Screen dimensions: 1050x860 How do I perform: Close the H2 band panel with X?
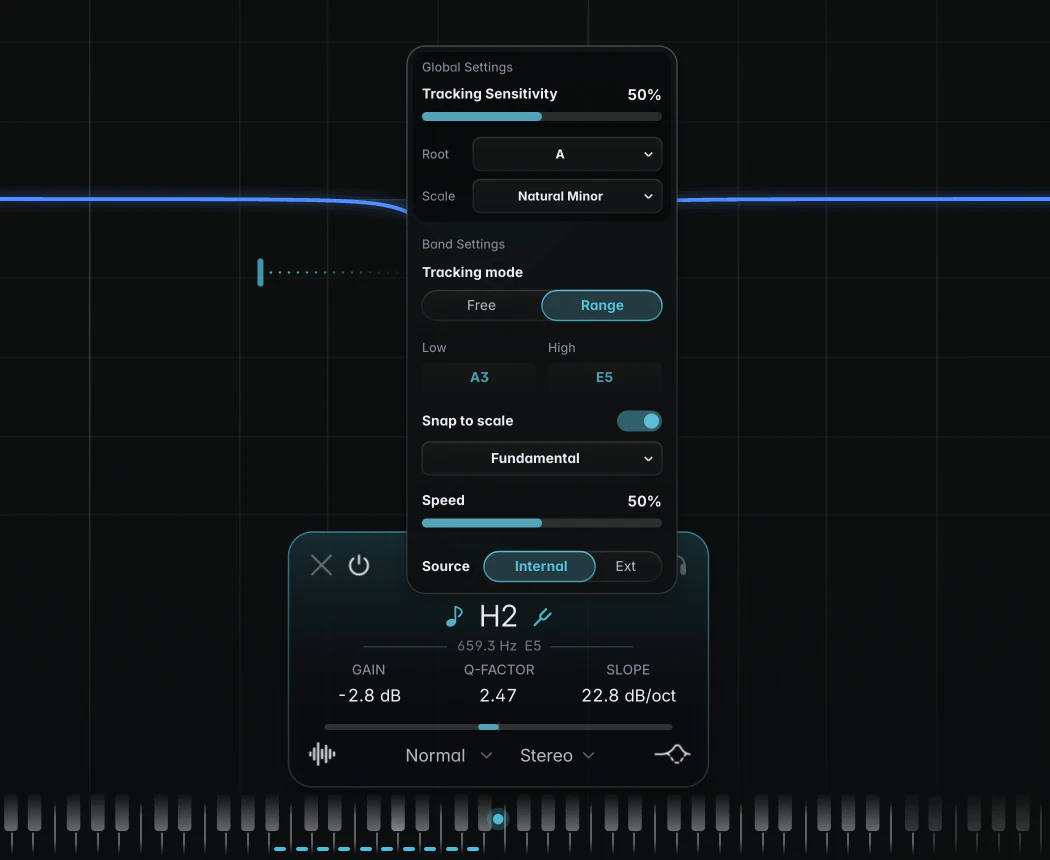pos(321,565)
